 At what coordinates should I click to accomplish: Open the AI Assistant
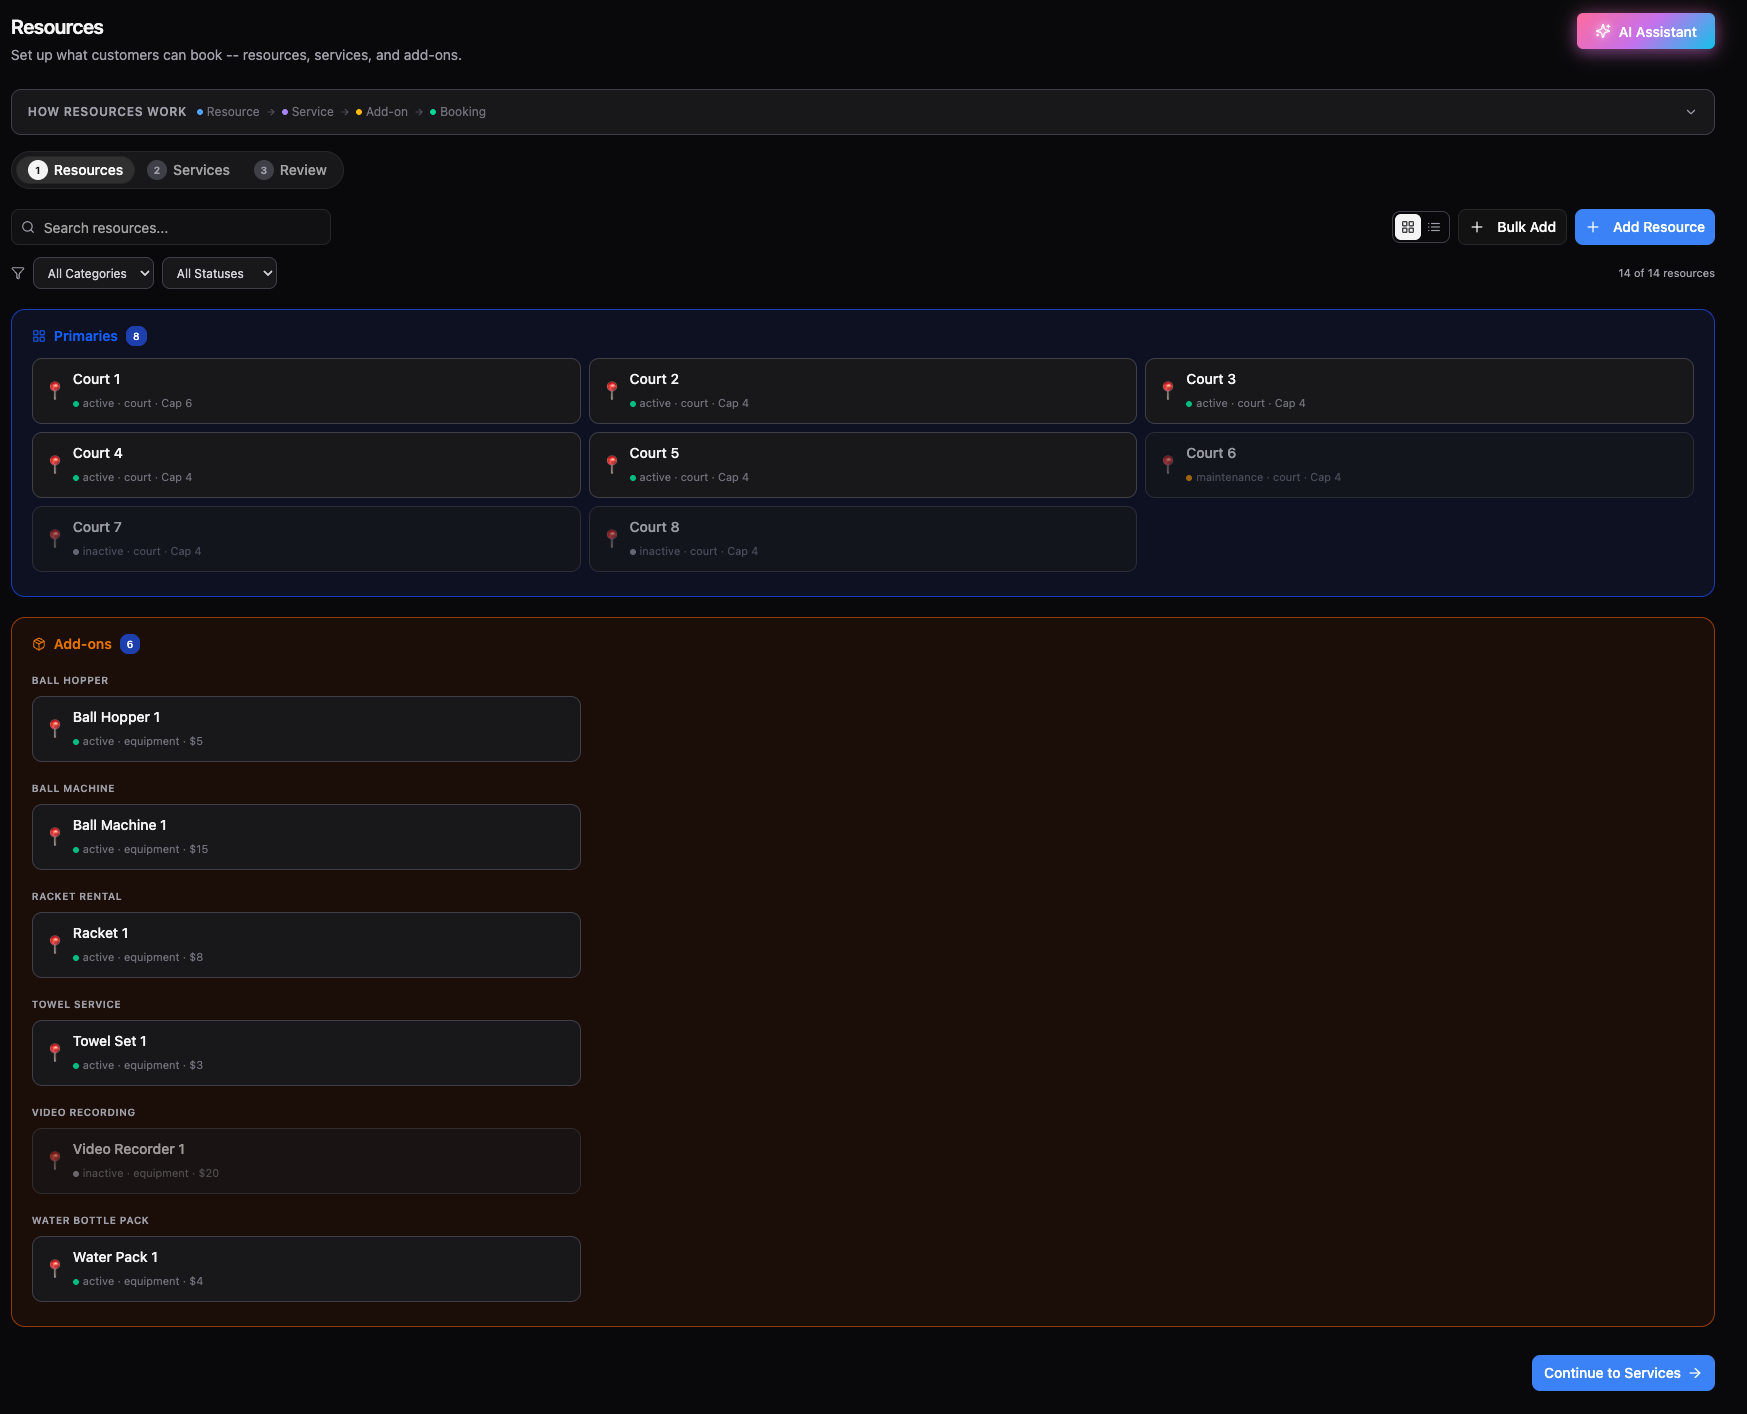pos(1645,31)
